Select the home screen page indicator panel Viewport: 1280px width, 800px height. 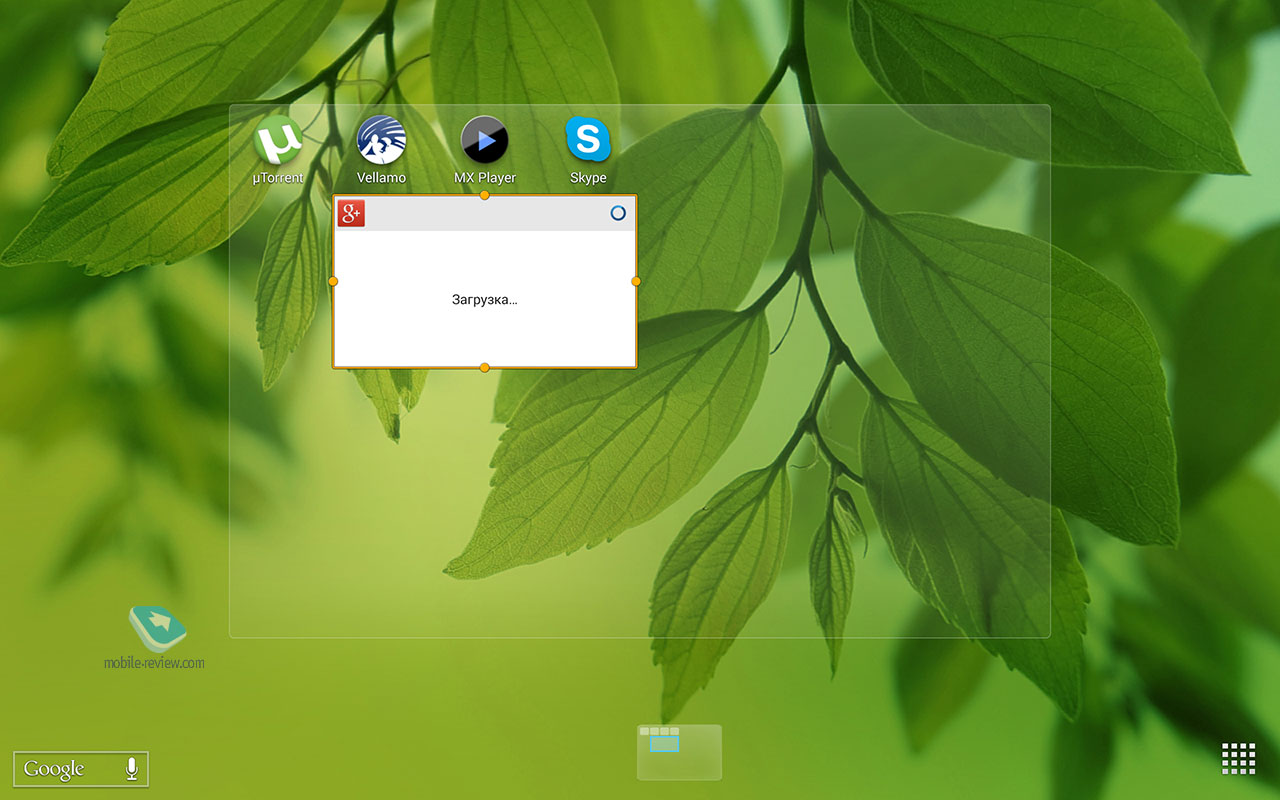tap(679, 752)
